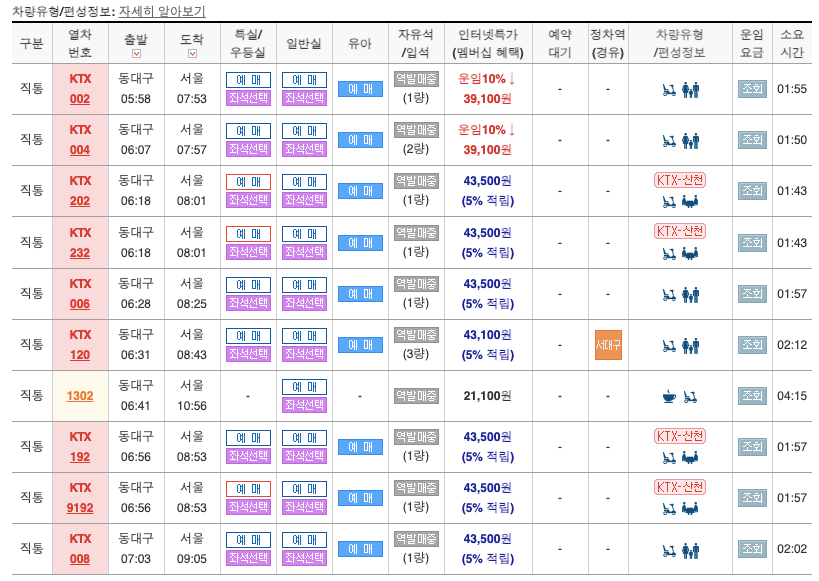Click the family seating icon for KTX 004

tap(691, 142)
